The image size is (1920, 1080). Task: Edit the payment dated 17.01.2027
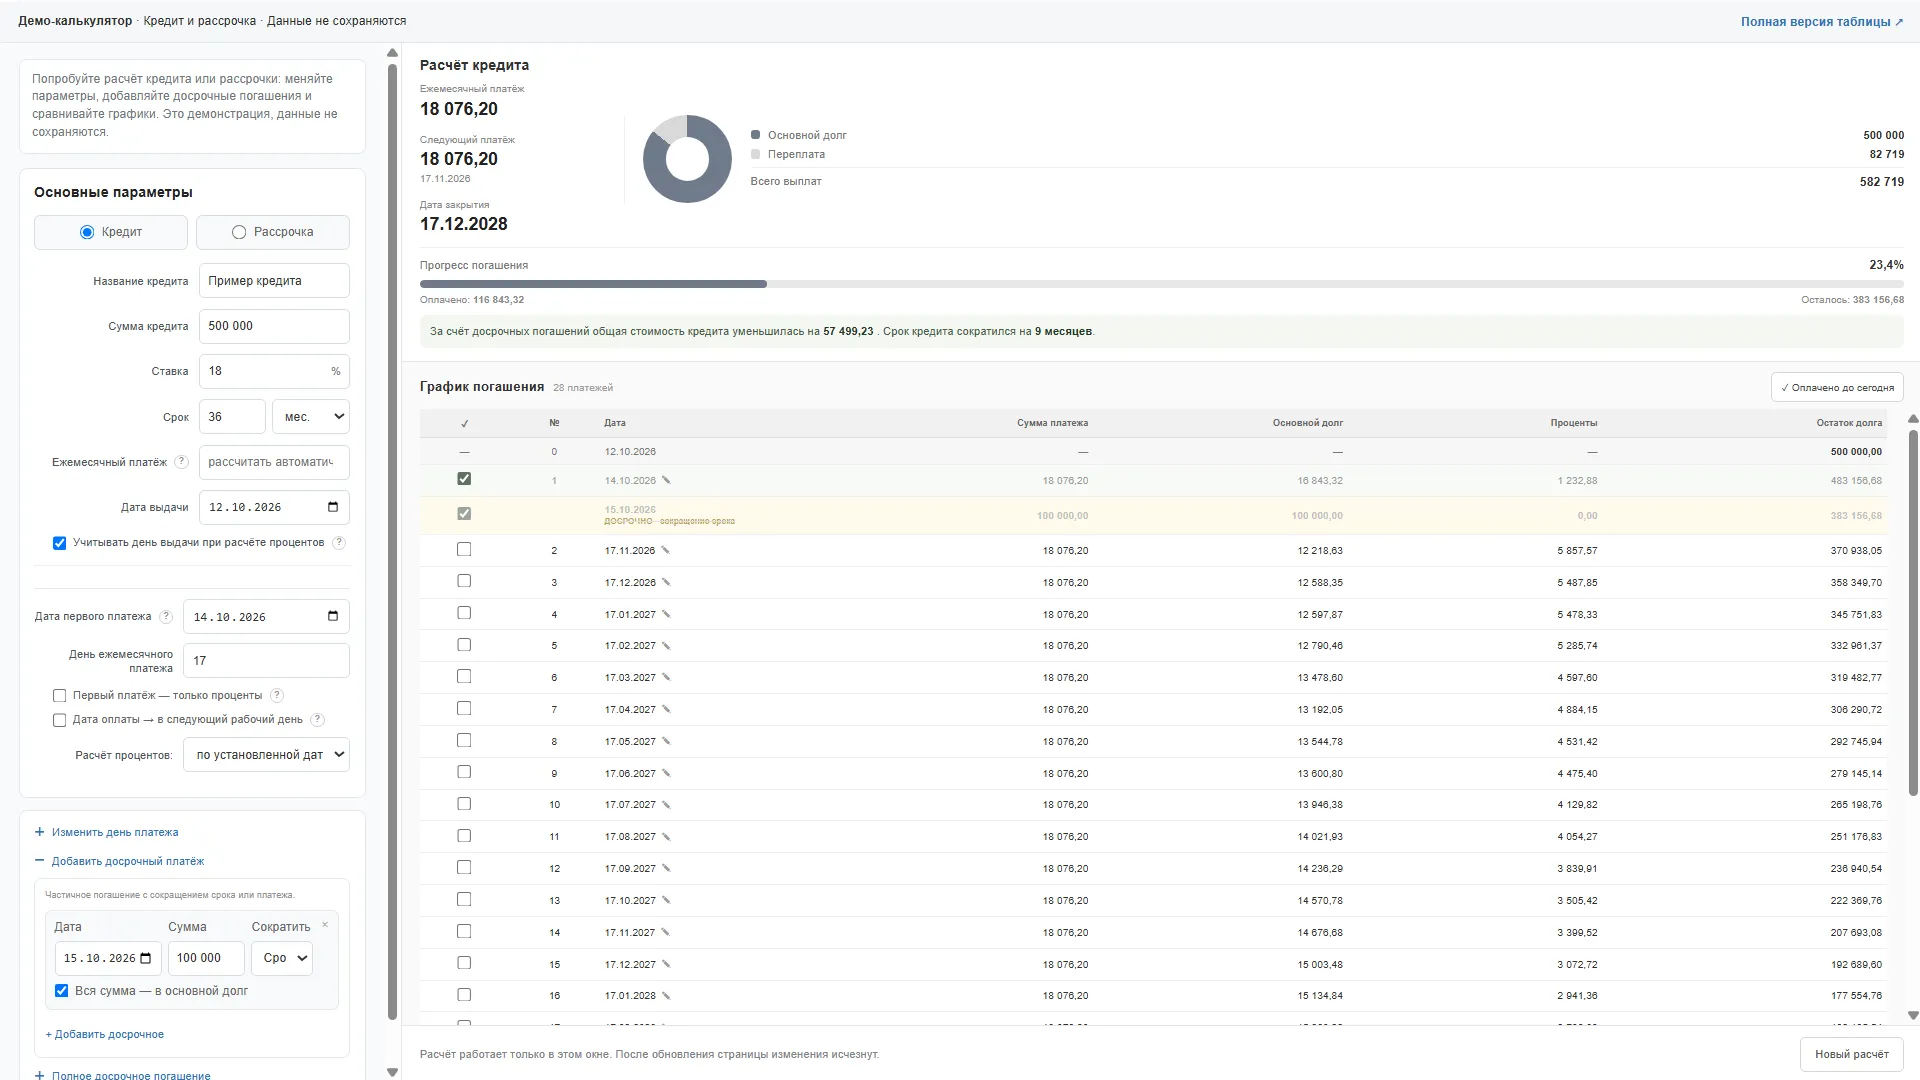[x=666, y=615]
